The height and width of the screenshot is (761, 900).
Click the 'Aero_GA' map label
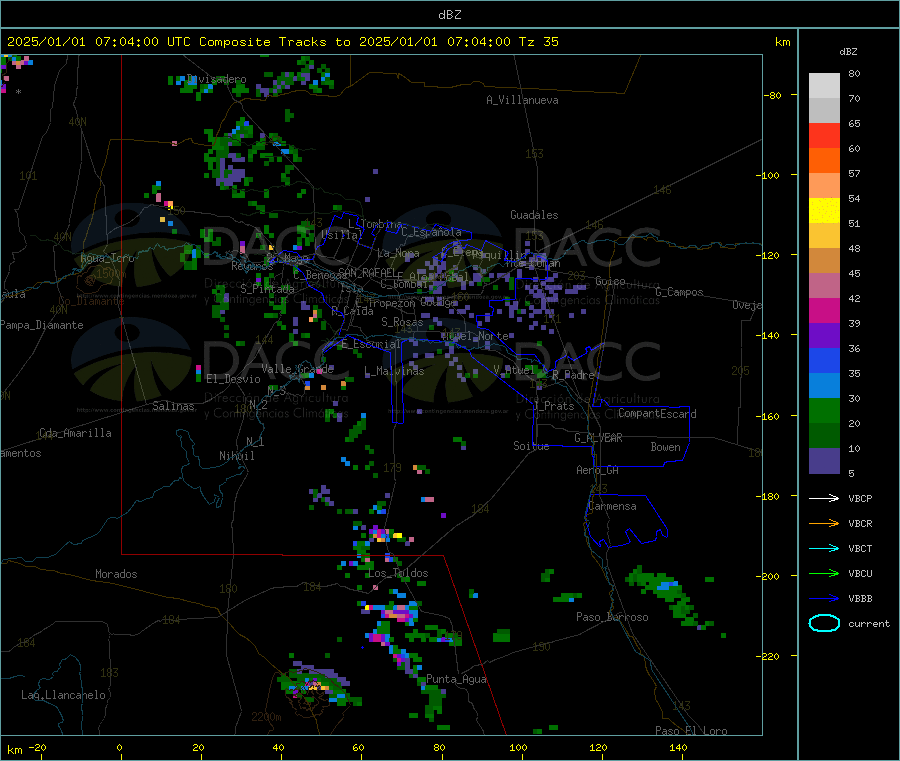point(597,470)
